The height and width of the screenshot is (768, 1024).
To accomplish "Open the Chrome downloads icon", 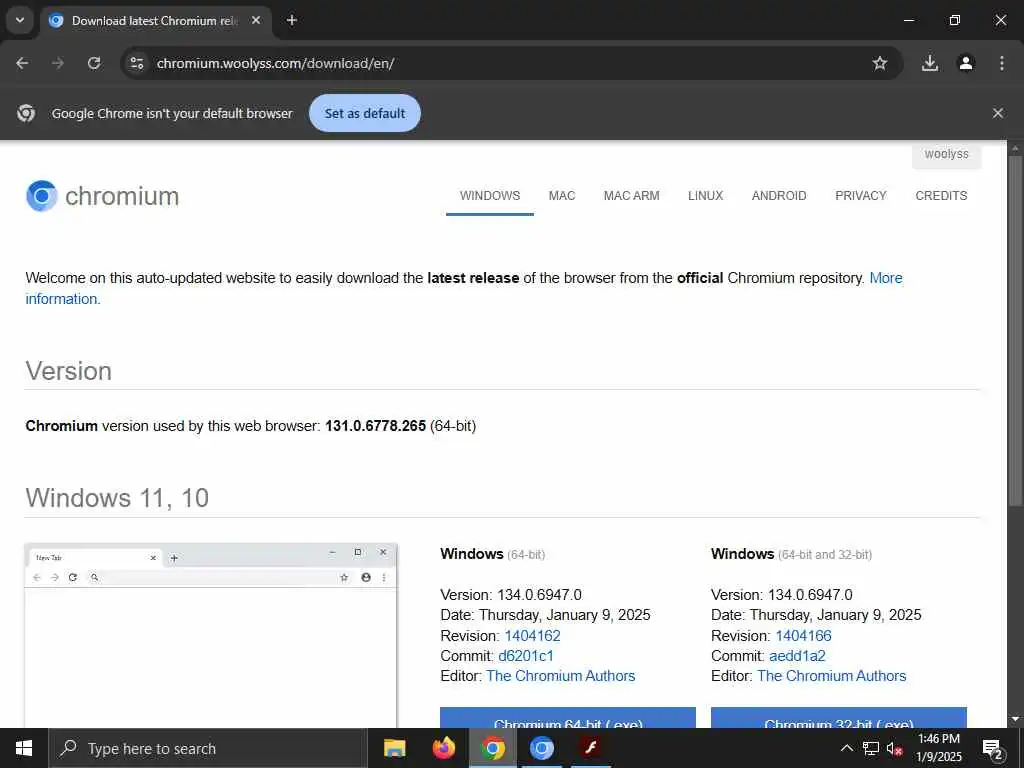I will (x=930, y=63).
